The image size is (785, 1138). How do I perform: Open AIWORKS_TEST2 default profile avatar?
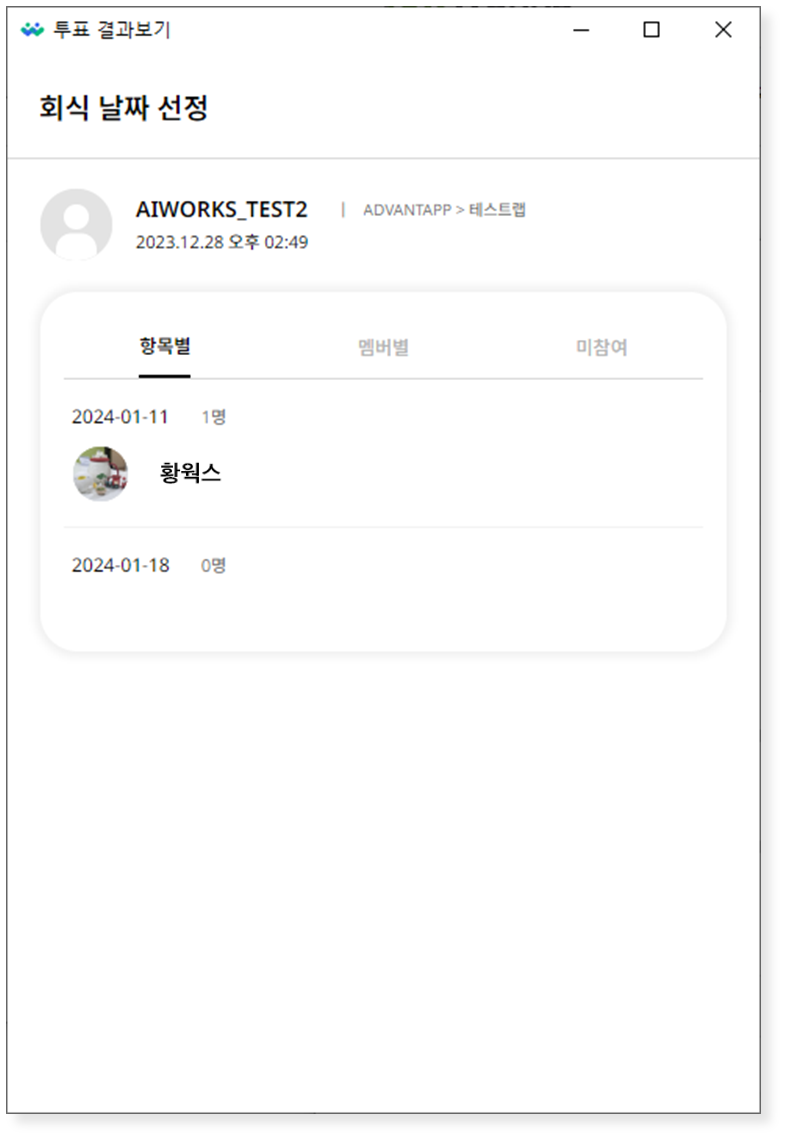point(76,224)
